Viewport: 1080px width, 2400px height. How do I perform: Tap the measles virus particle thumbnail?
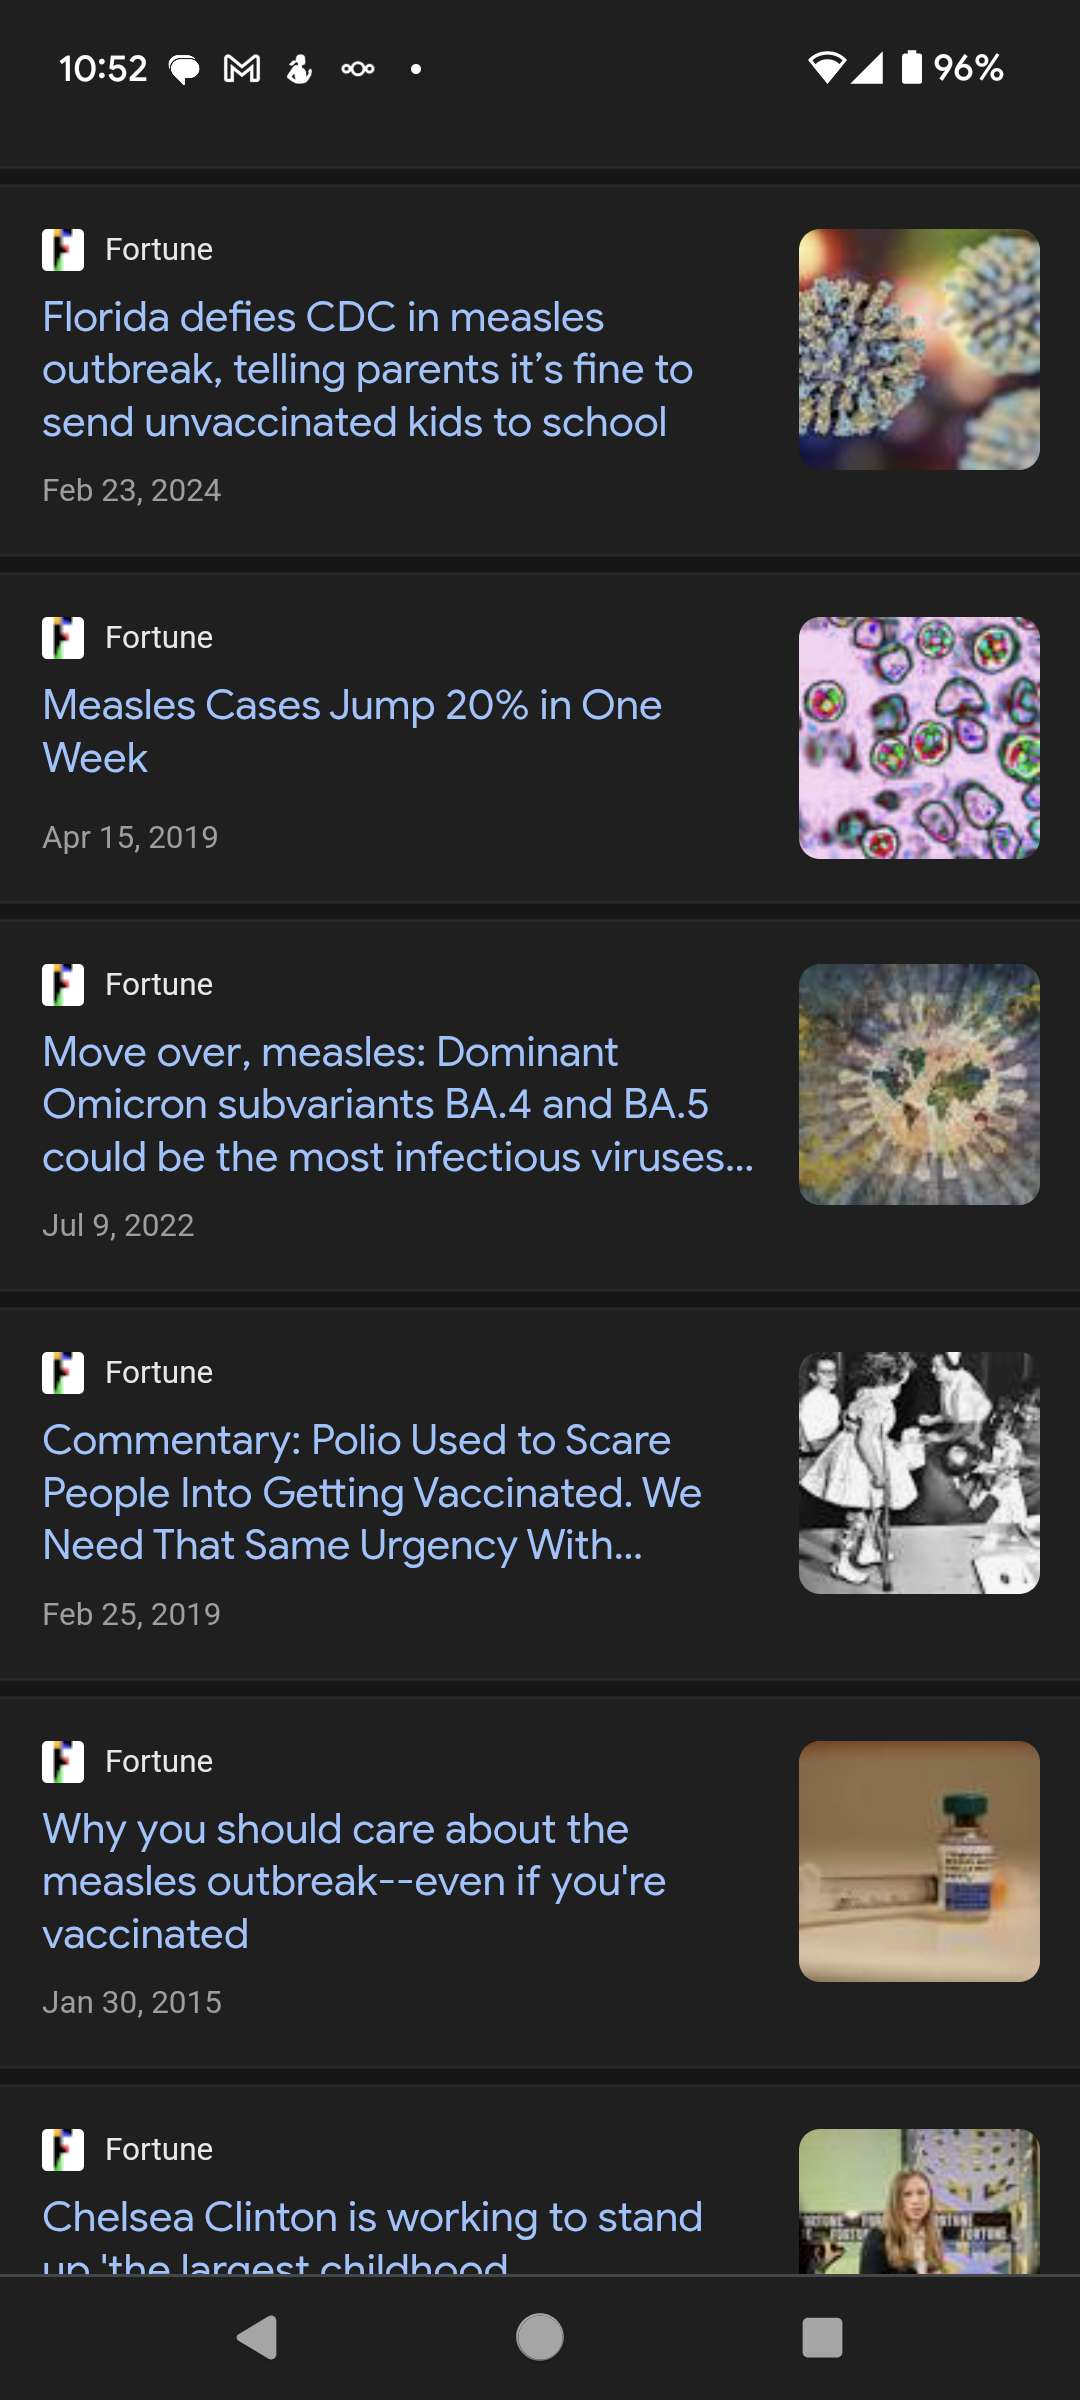[919, 350]
